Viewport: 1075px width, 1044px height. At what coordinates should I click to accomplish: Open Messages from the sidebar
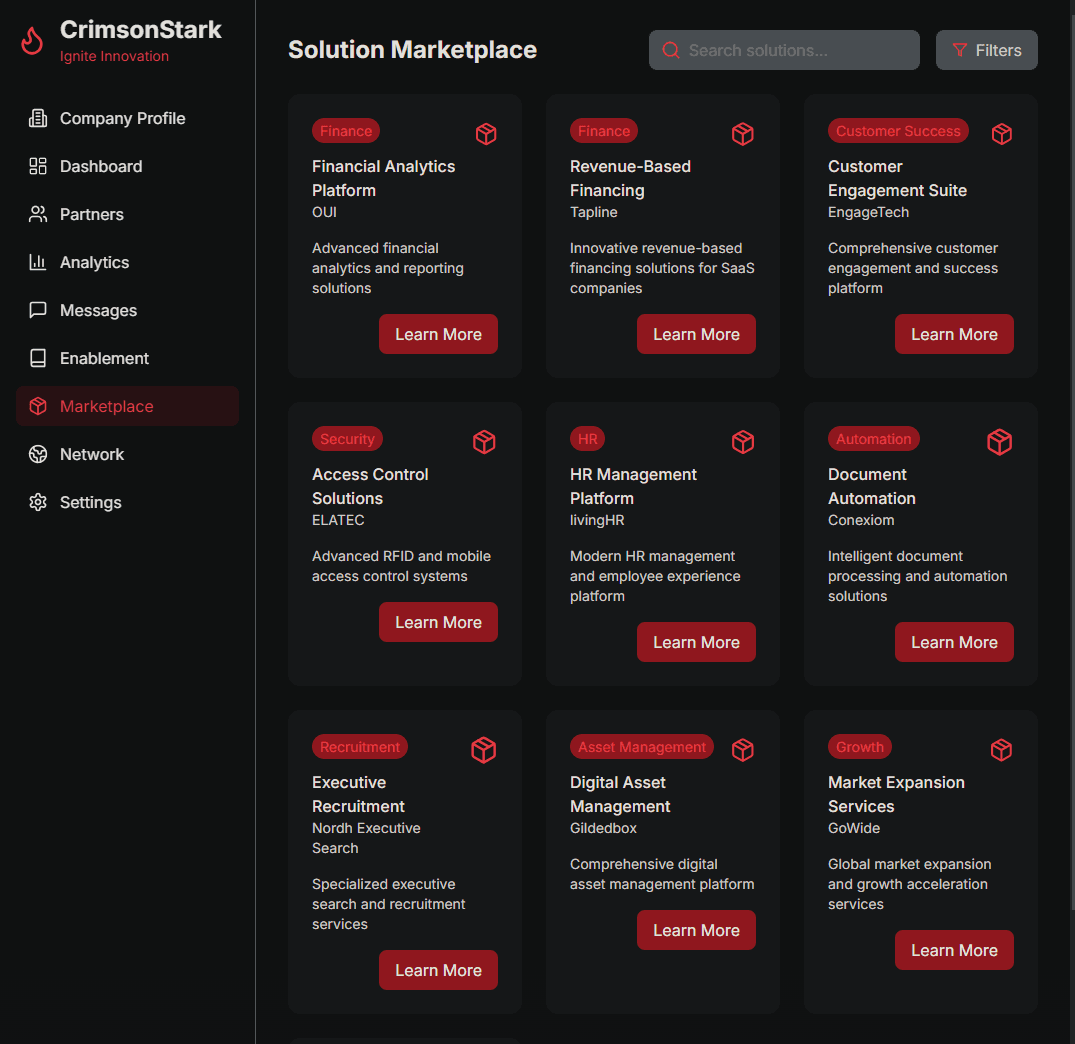pos(128,311)
